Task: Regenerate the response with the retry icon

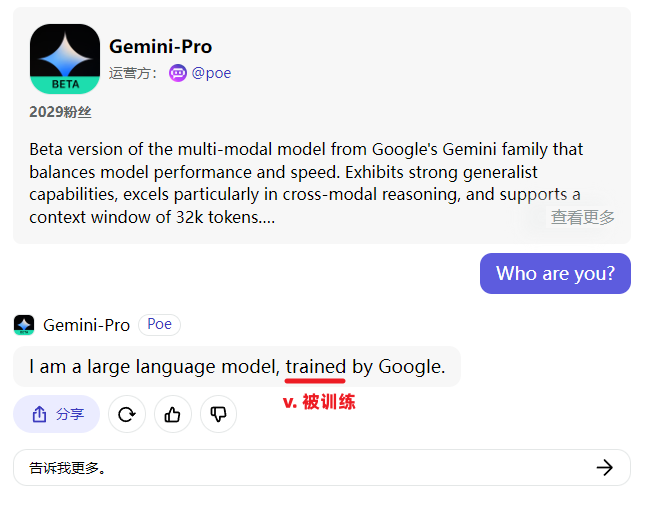Action: pos(127,414)
